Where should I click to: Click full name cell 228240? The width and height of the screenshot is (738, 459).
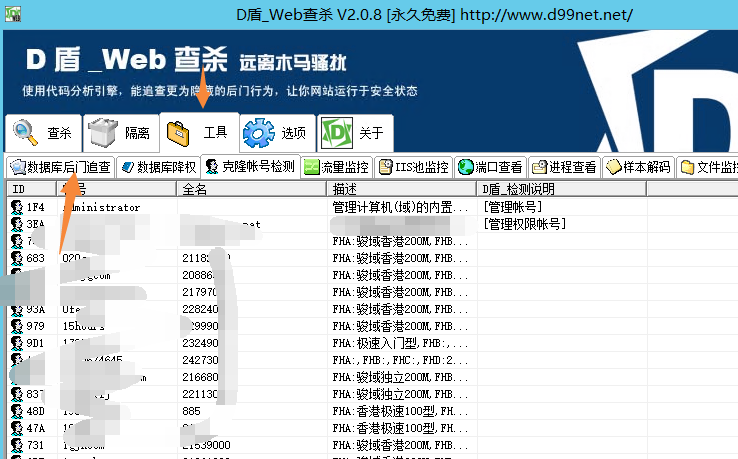pyautogui.click(x=200, y=309)
